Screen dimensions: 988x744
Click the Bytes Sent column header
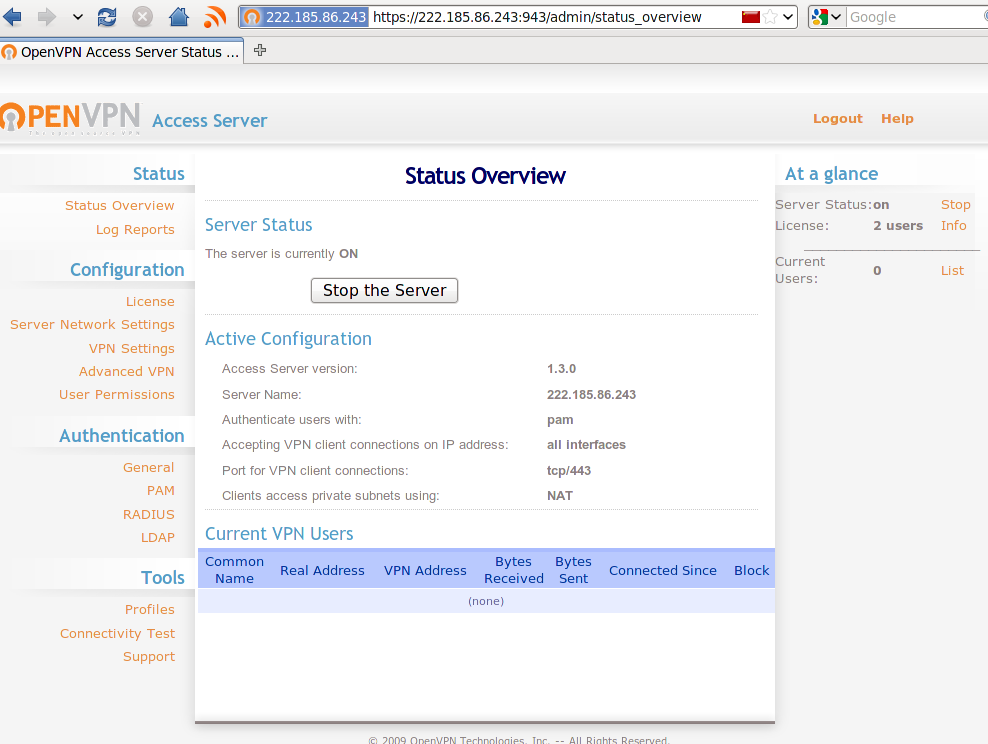point(573,570)
